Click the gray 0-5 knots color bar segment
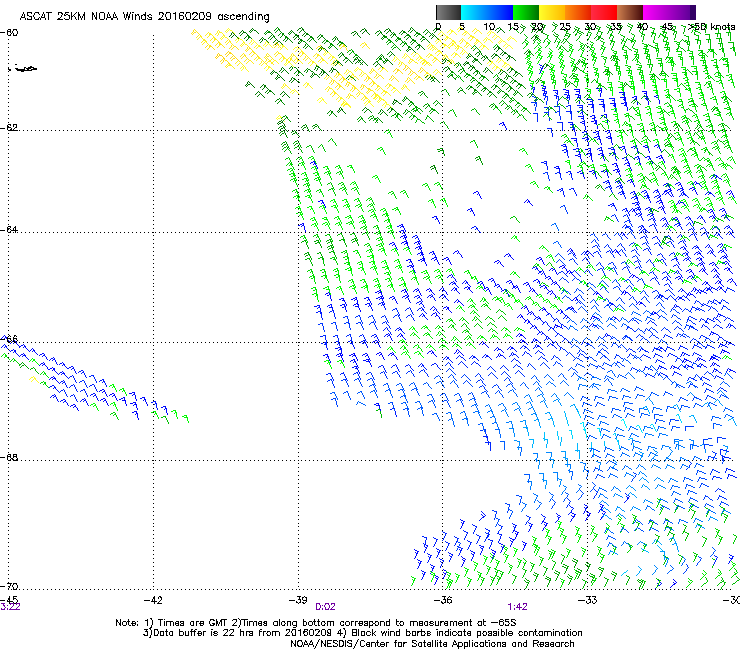Image resolution: width=740 pixels, height=650 pixels. coord(448,12)
